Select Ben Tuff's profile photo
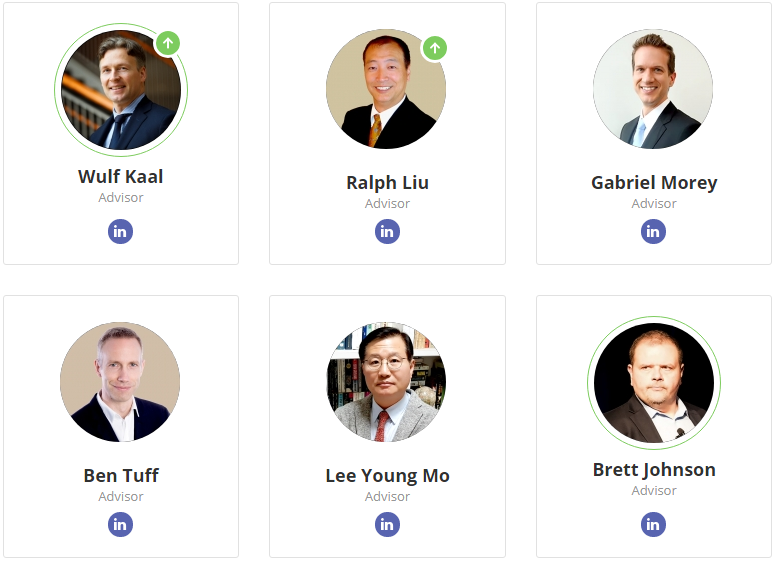 click(x=120, y=382)
